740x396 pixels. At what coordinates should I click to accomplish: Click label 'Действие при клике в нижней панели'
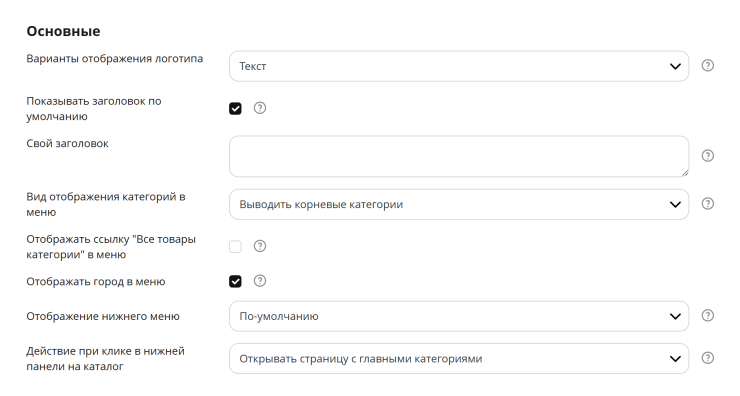coord(105,359)
